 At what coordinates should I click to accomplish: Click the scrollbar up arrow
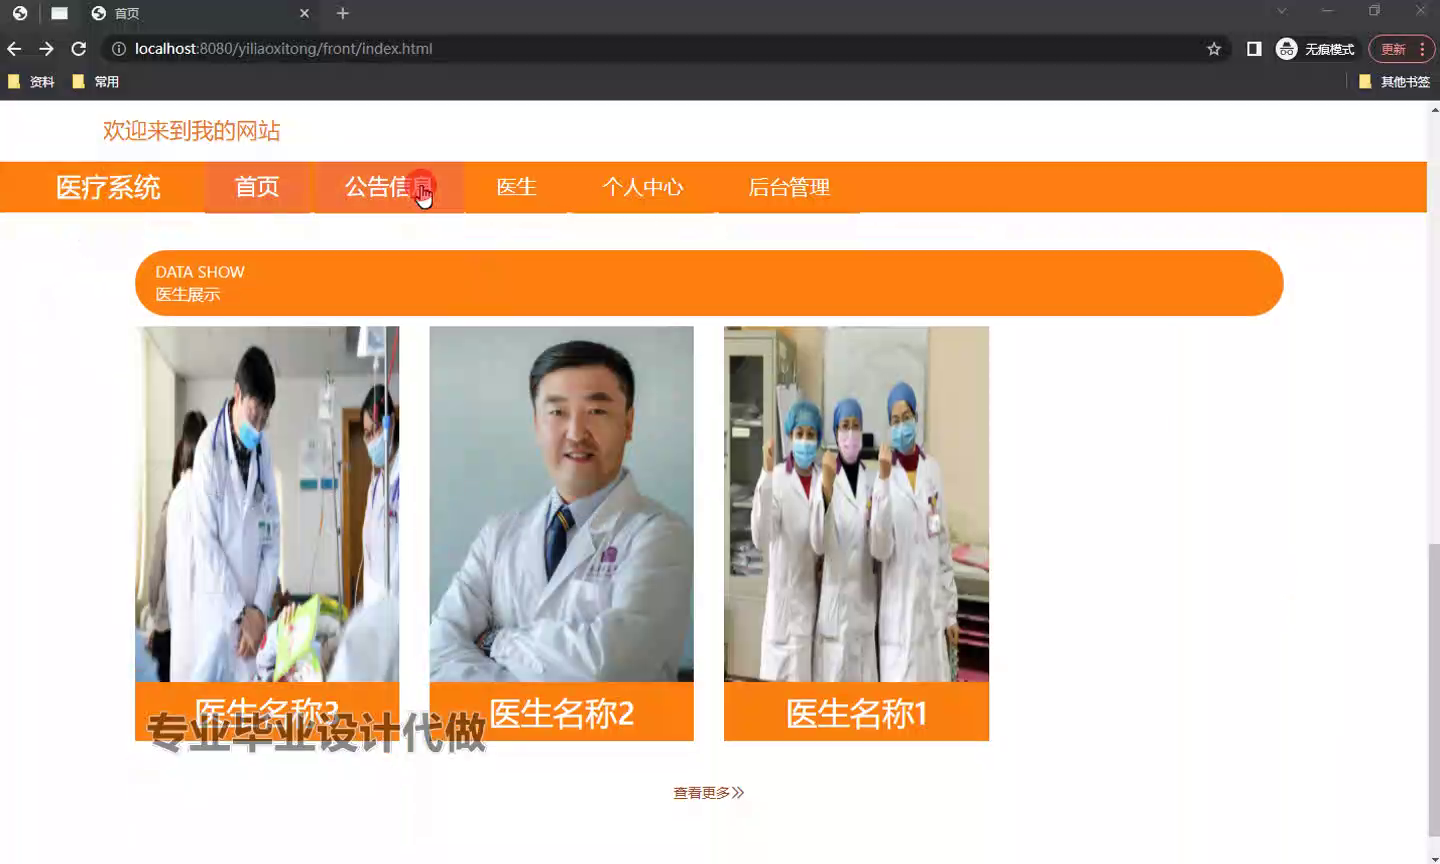pyautogui.click(x=1434, y=108)
